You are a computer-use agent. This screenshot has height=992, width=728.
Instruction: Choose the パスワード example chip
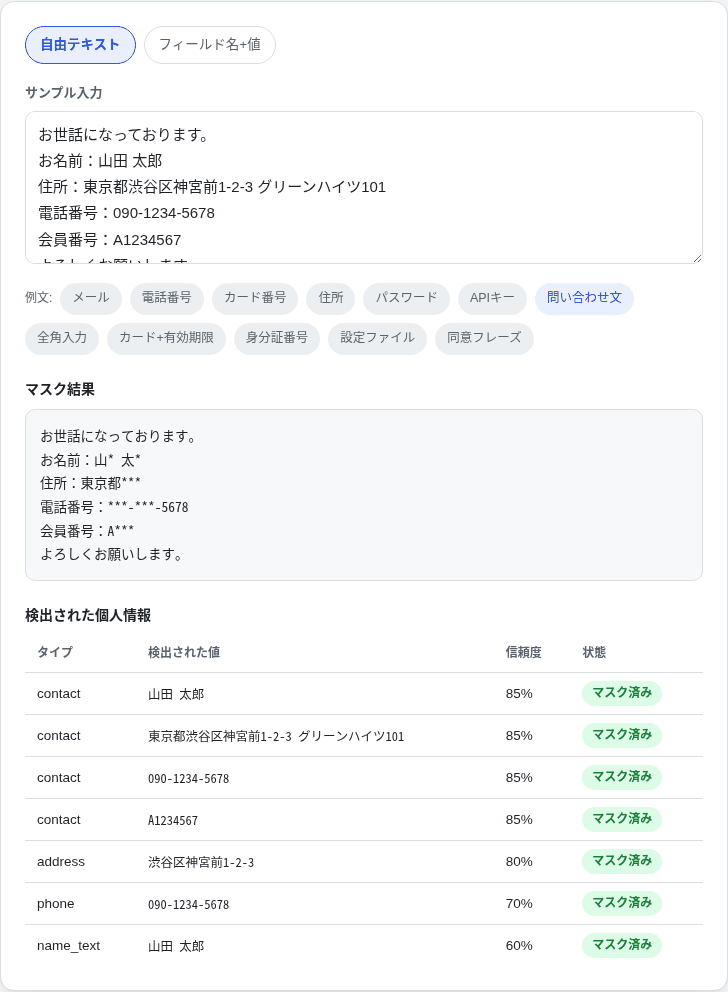[407, 298]
